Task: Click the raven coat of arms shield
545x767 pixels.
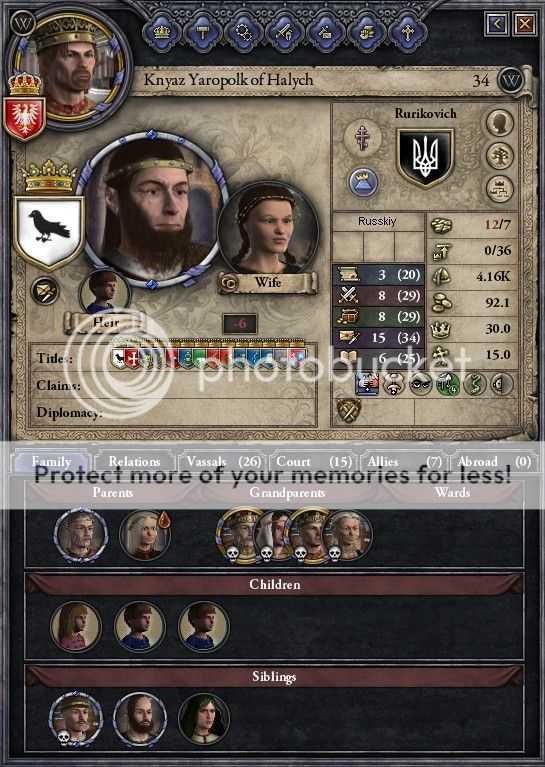Action: coord(49,231)
